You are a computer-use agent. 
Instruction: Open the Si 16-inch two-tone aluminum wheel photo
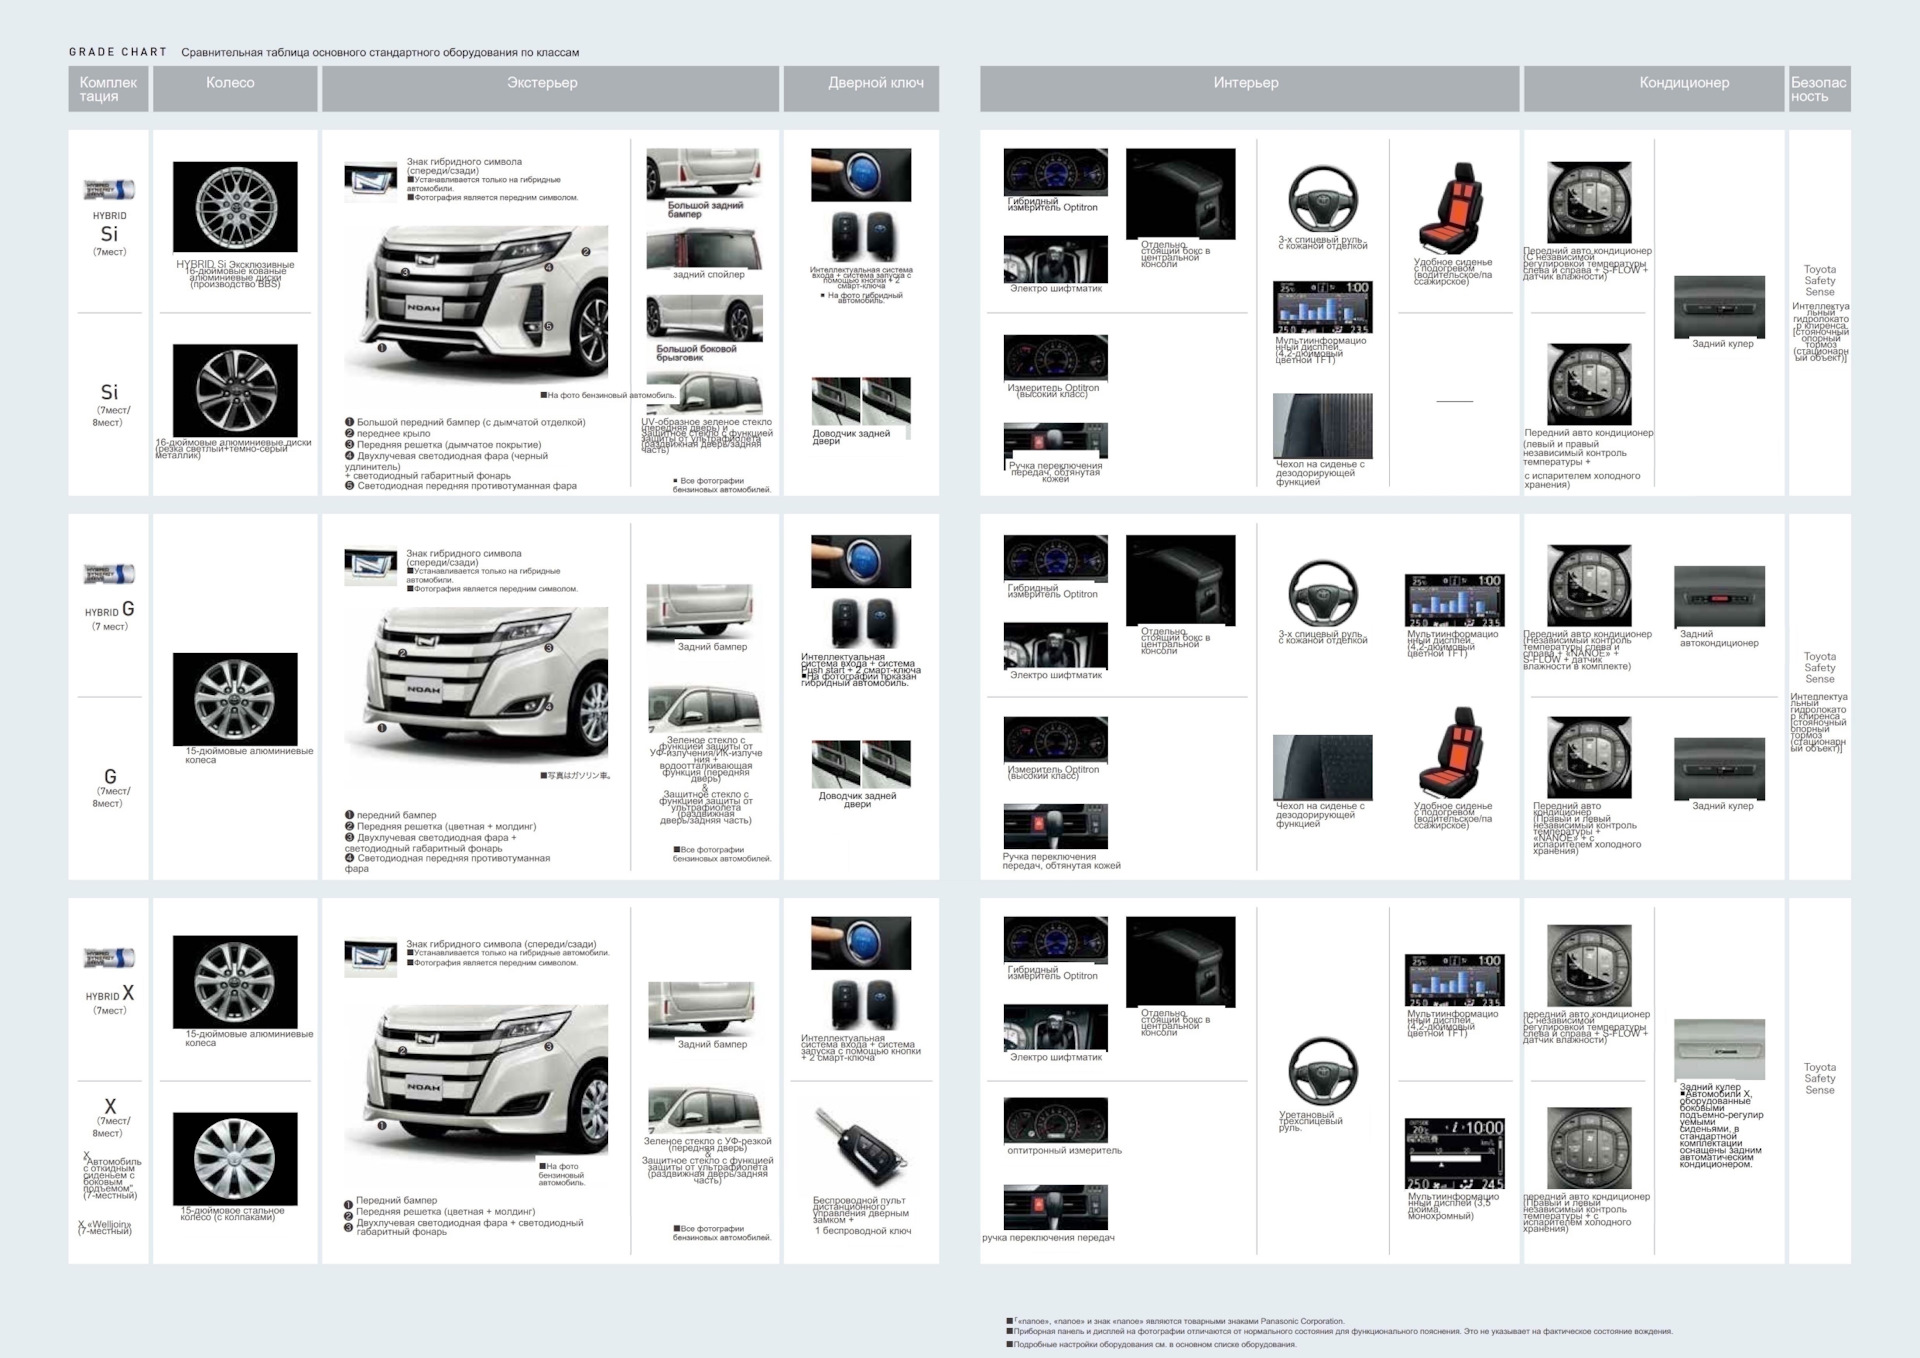[235, 390]
